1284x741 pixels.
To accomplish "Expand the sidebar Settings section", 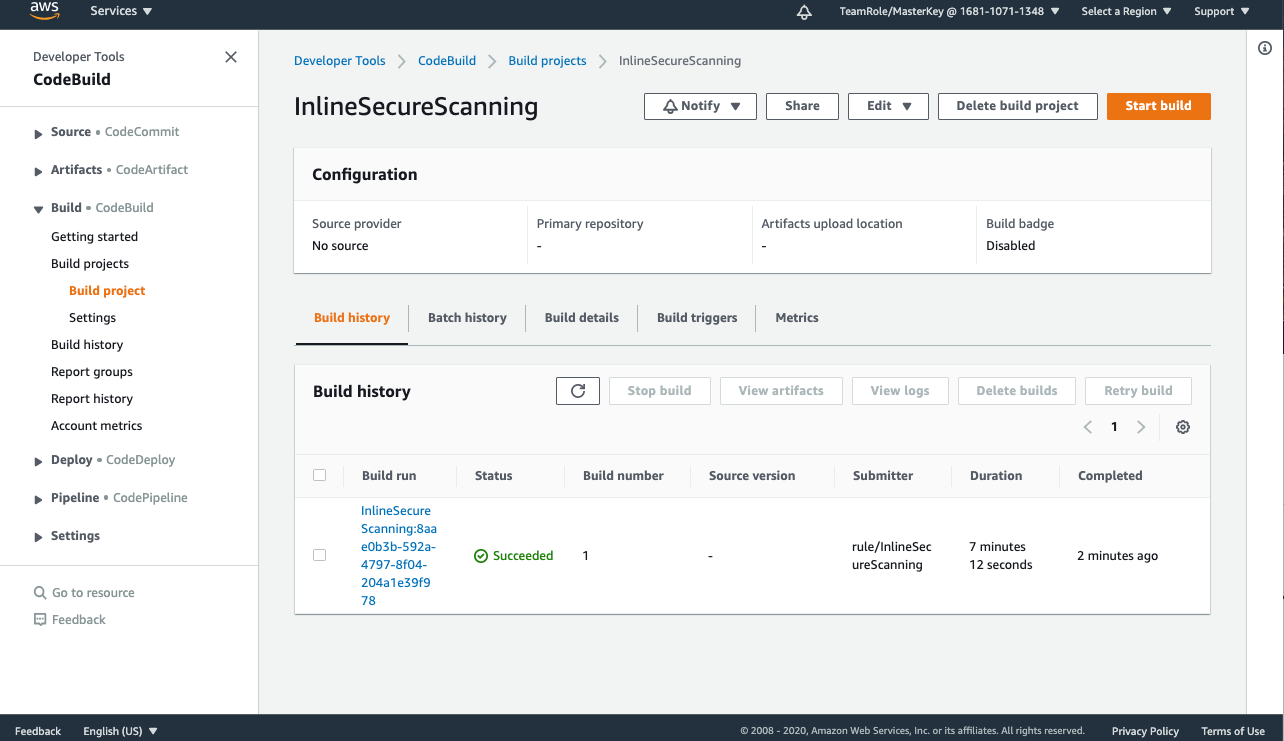I will click(x=38, y=537).
